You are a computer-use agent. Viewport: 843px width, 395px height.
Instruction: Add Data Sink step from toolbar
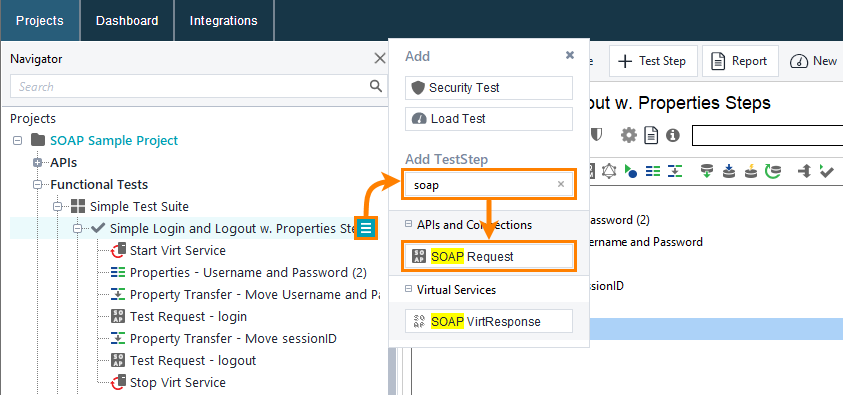pos(729,171)
